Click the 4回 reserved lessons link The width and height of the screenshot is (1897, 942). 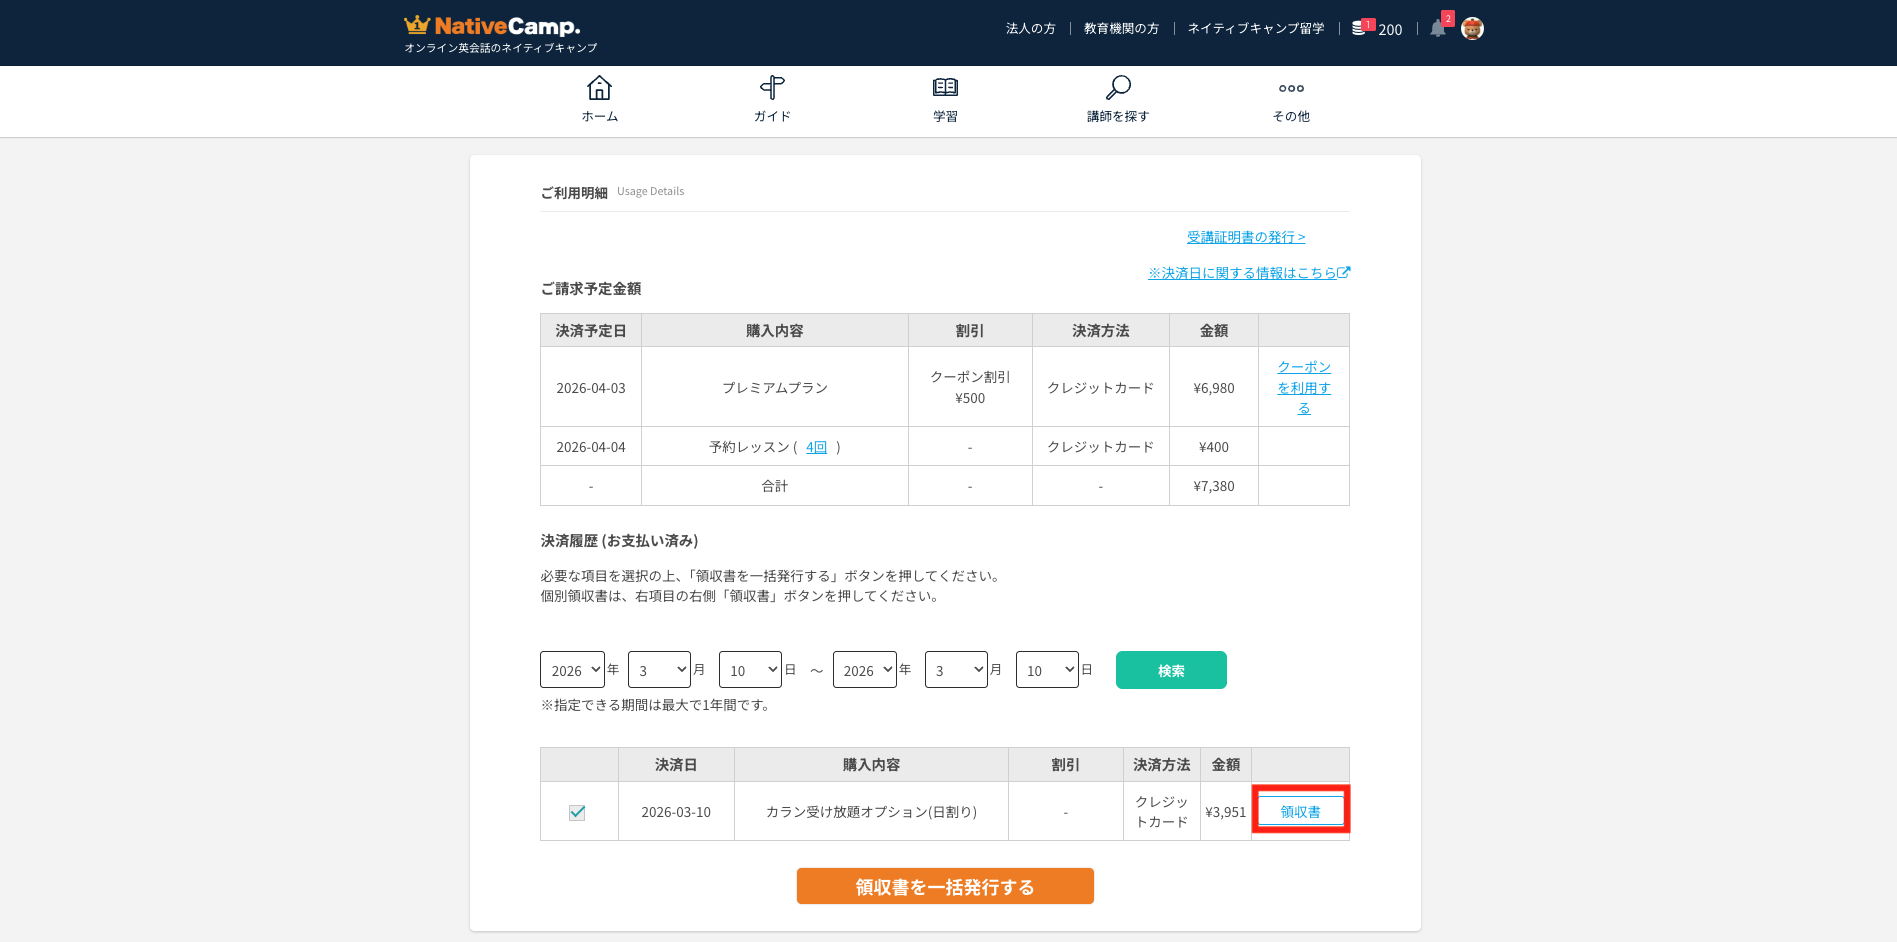[816, 447]
